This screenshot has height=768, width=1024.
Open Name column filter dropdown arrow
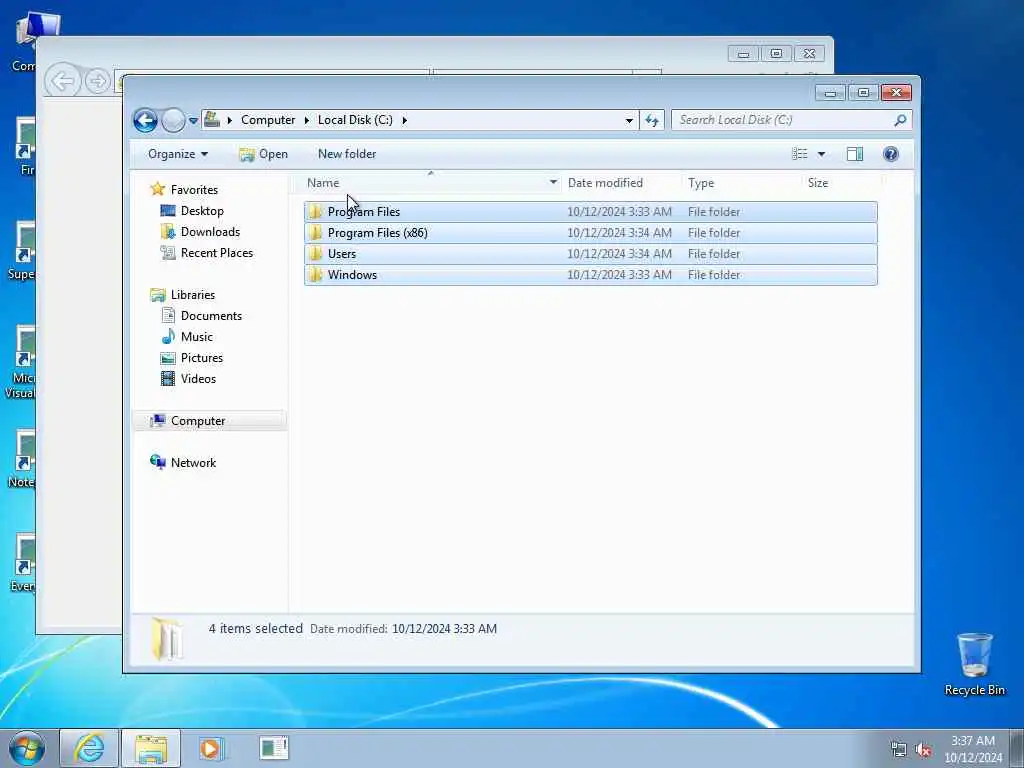tap(553, 183)
